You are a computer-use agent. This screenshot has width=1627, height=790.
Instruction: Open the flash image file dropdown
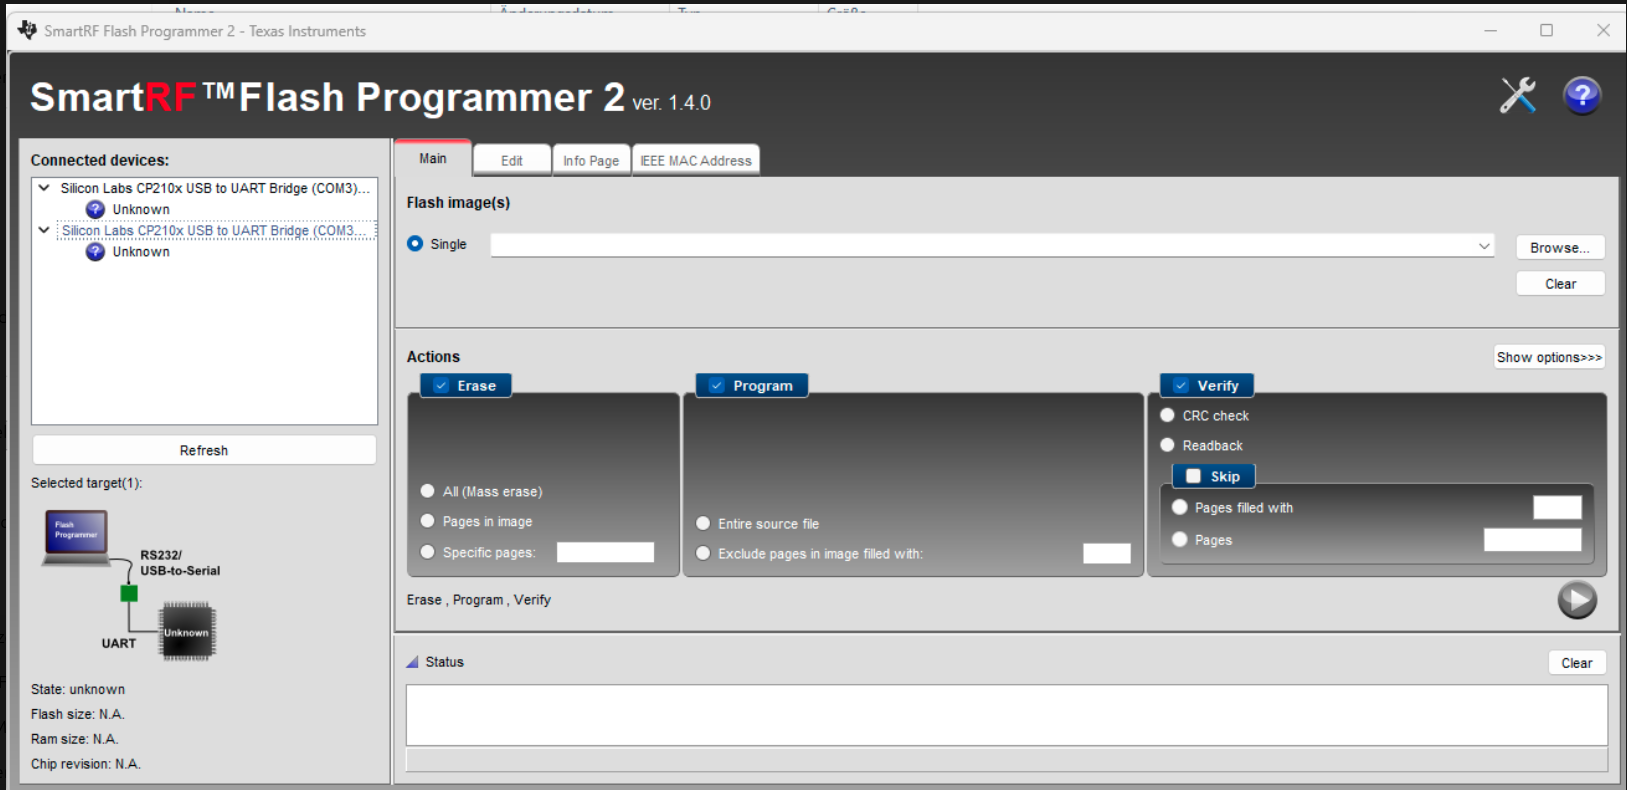(1484, 246)
